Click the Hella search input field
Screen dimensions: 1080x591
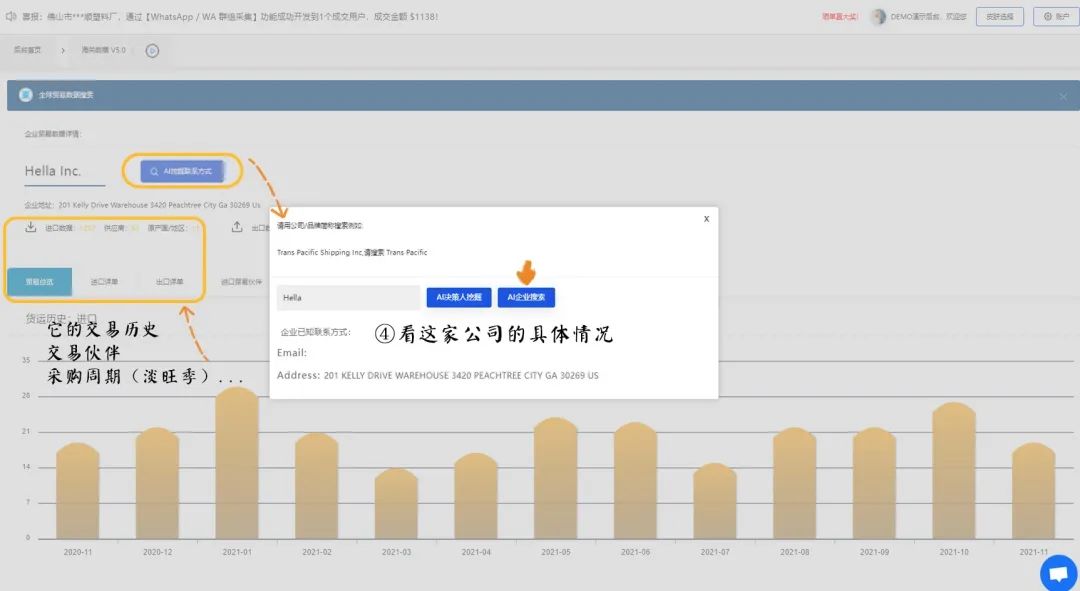click(x=347, y=297)
